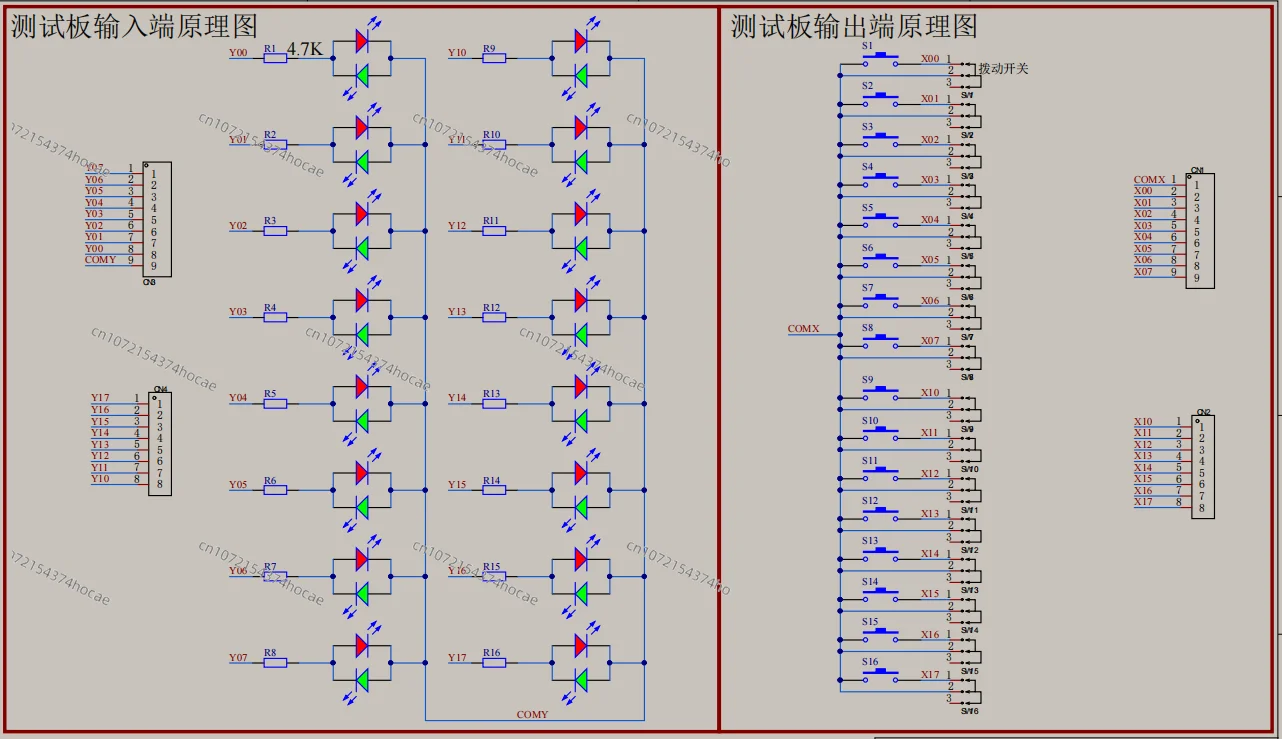Select pushbutton S1 symbol

(x=881, y=62)
